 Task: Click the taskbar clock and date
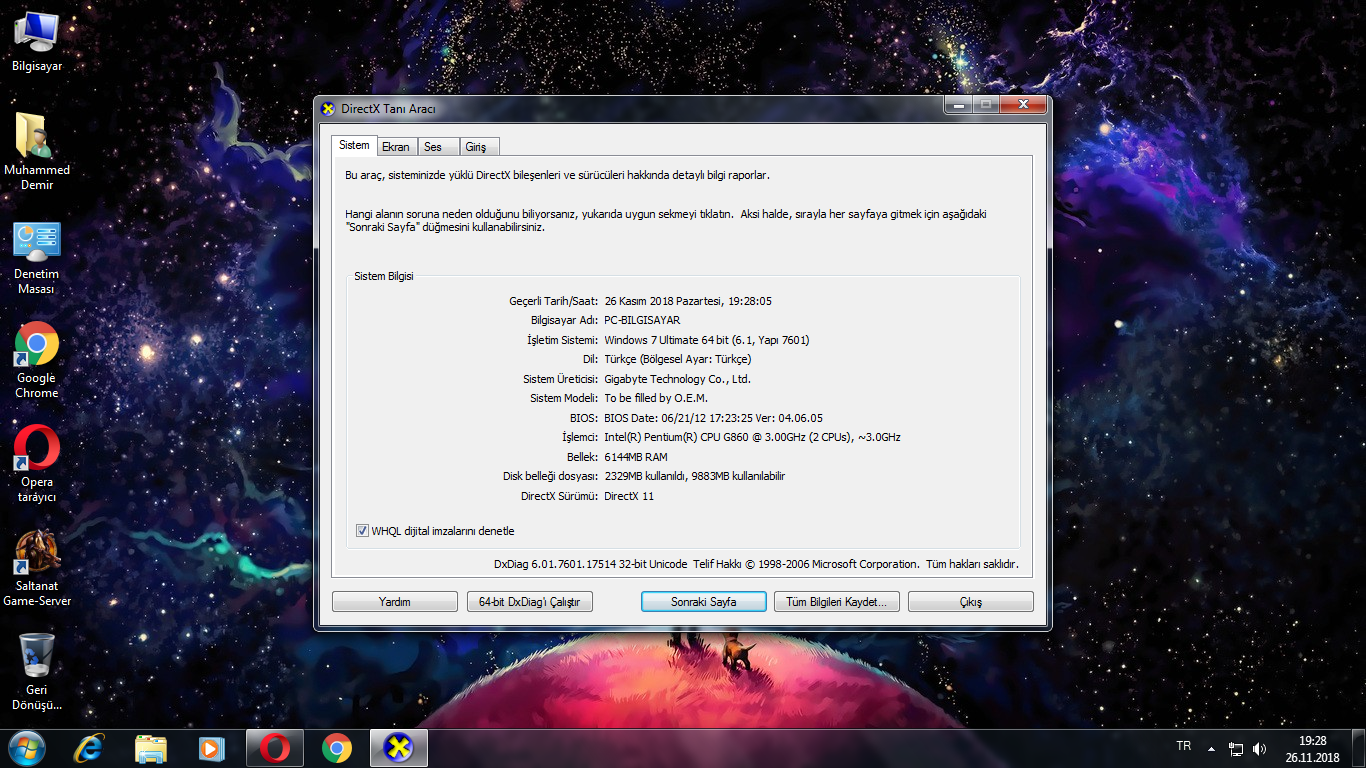click(1312, 748)
